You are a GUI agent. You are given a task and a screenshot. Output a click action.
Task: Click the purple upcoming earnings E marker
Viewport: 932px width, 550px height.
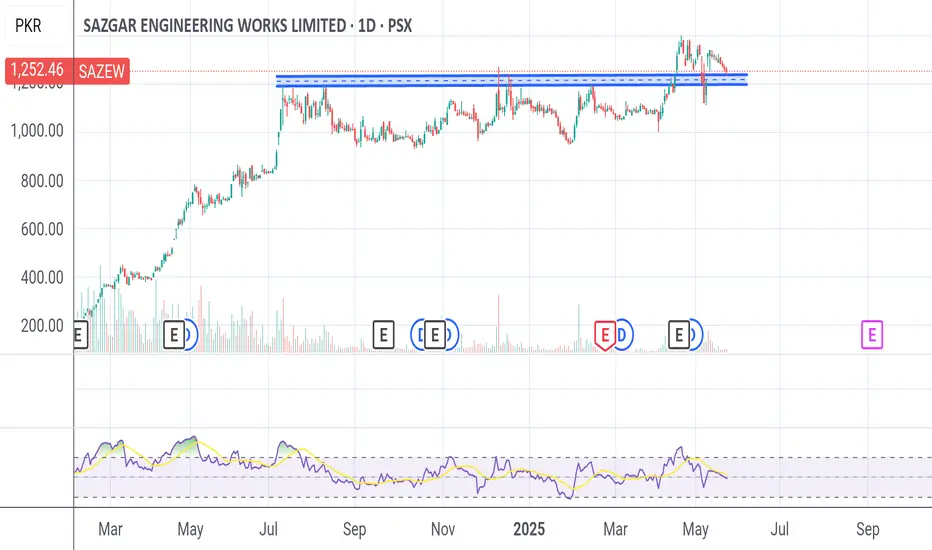tap(872, 335)
